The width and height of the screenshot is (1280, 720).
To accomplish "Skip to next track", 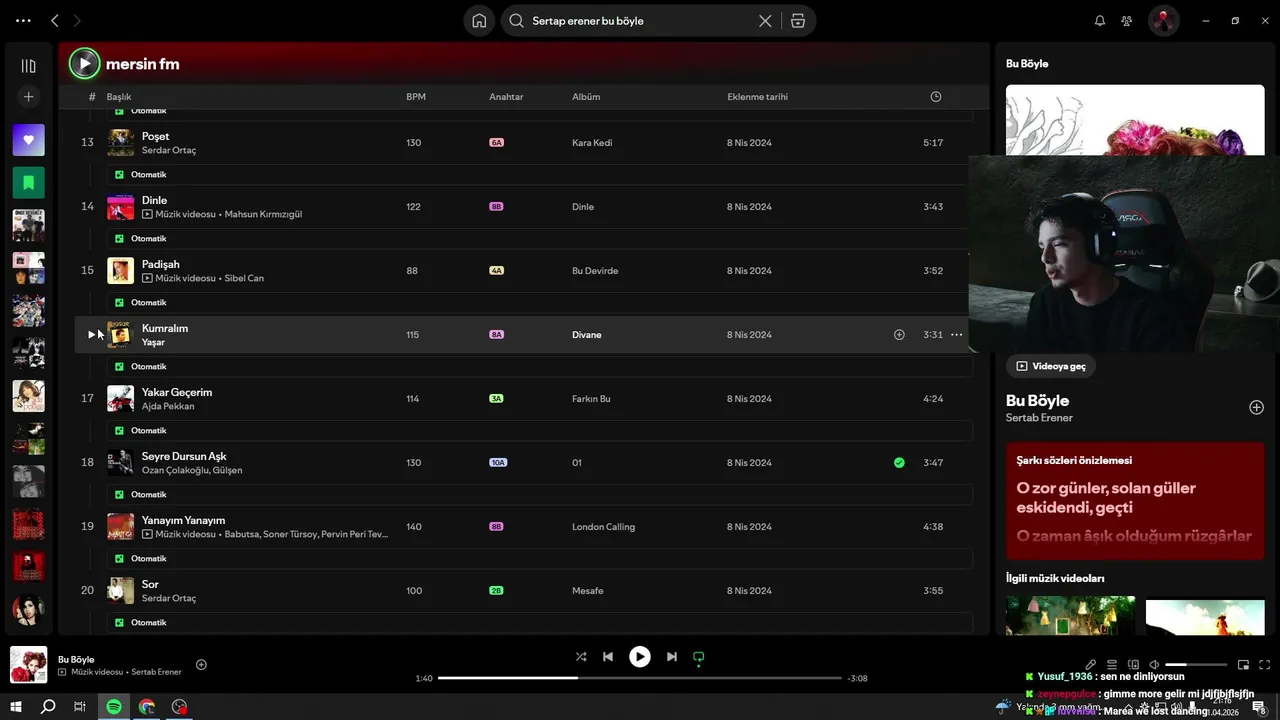I will tap(672, 657).
